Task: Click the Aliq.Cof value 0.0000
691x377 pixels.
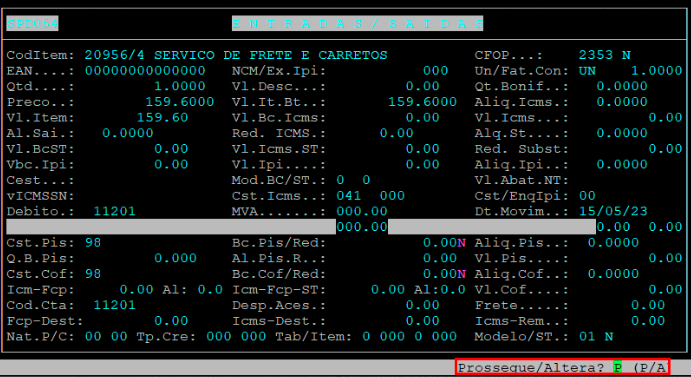Action: tap(613, 273)
